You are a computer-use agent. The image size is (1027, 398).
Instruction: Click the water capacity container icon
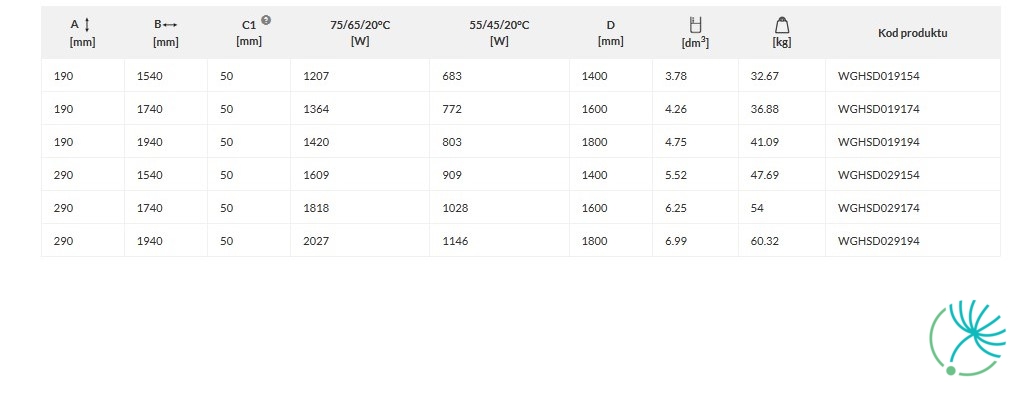pyautogui.click(x=696, y=26)
